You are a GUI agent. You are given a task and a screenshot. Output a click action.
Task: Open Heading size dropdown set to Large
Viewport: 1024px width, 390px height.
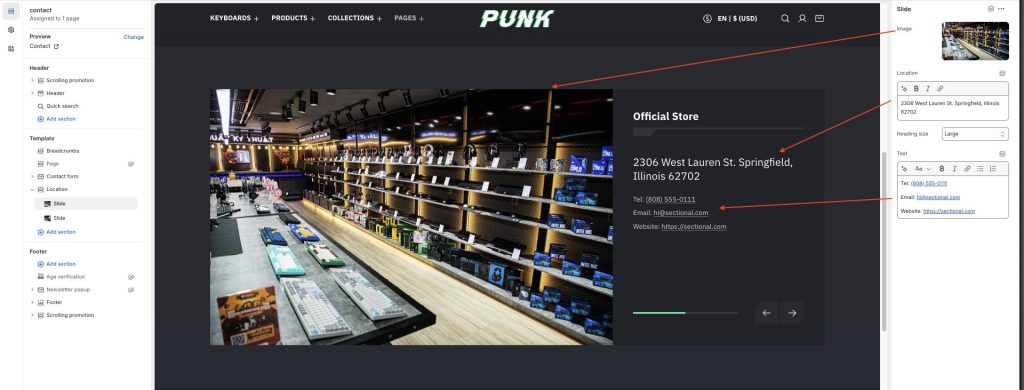(975, 134)
